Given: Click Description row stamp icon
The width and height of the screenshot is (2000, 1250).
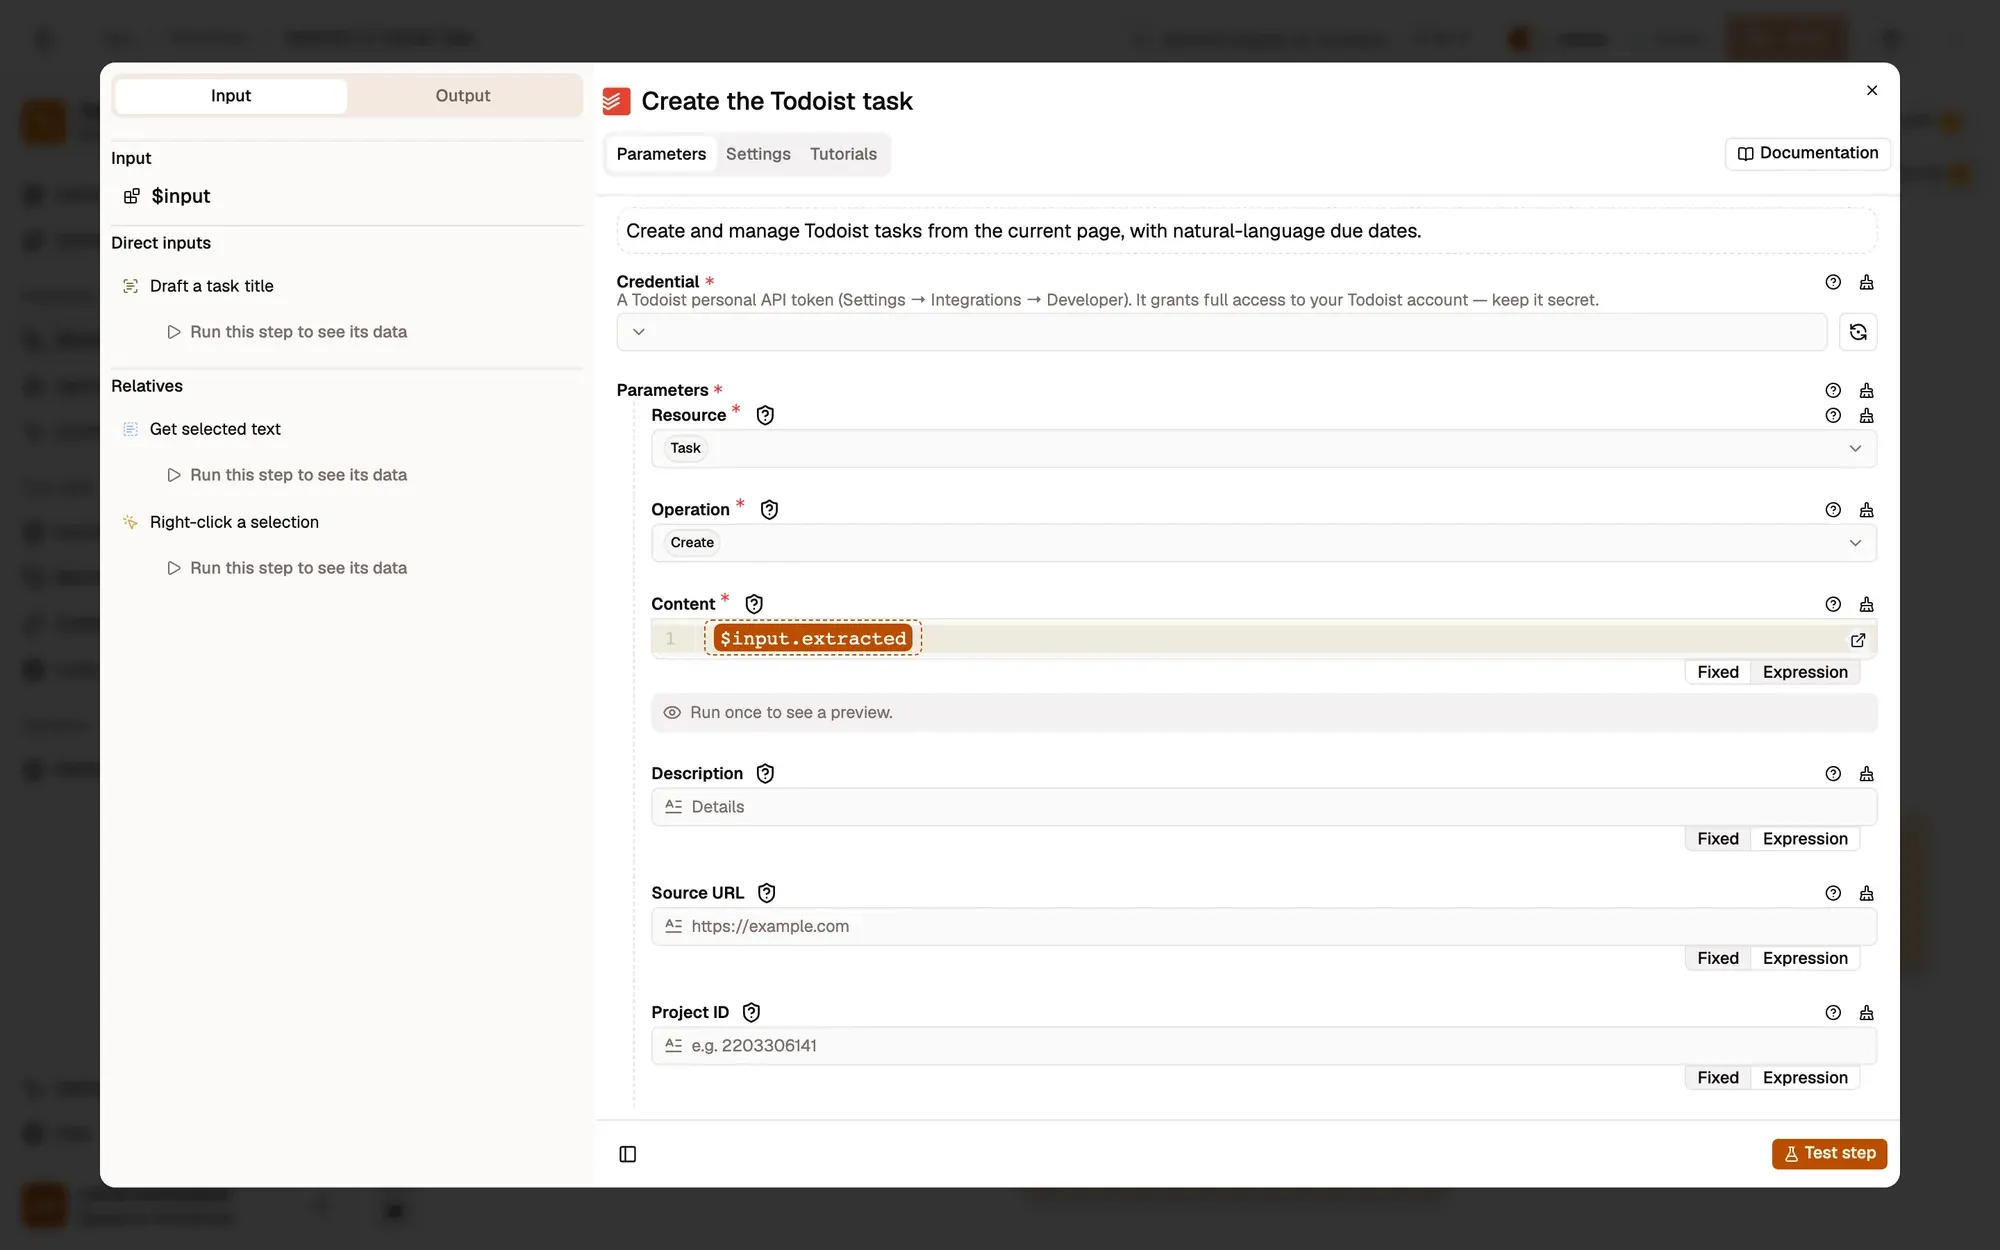Looking at the screenshot, I should click(1866, 774).
